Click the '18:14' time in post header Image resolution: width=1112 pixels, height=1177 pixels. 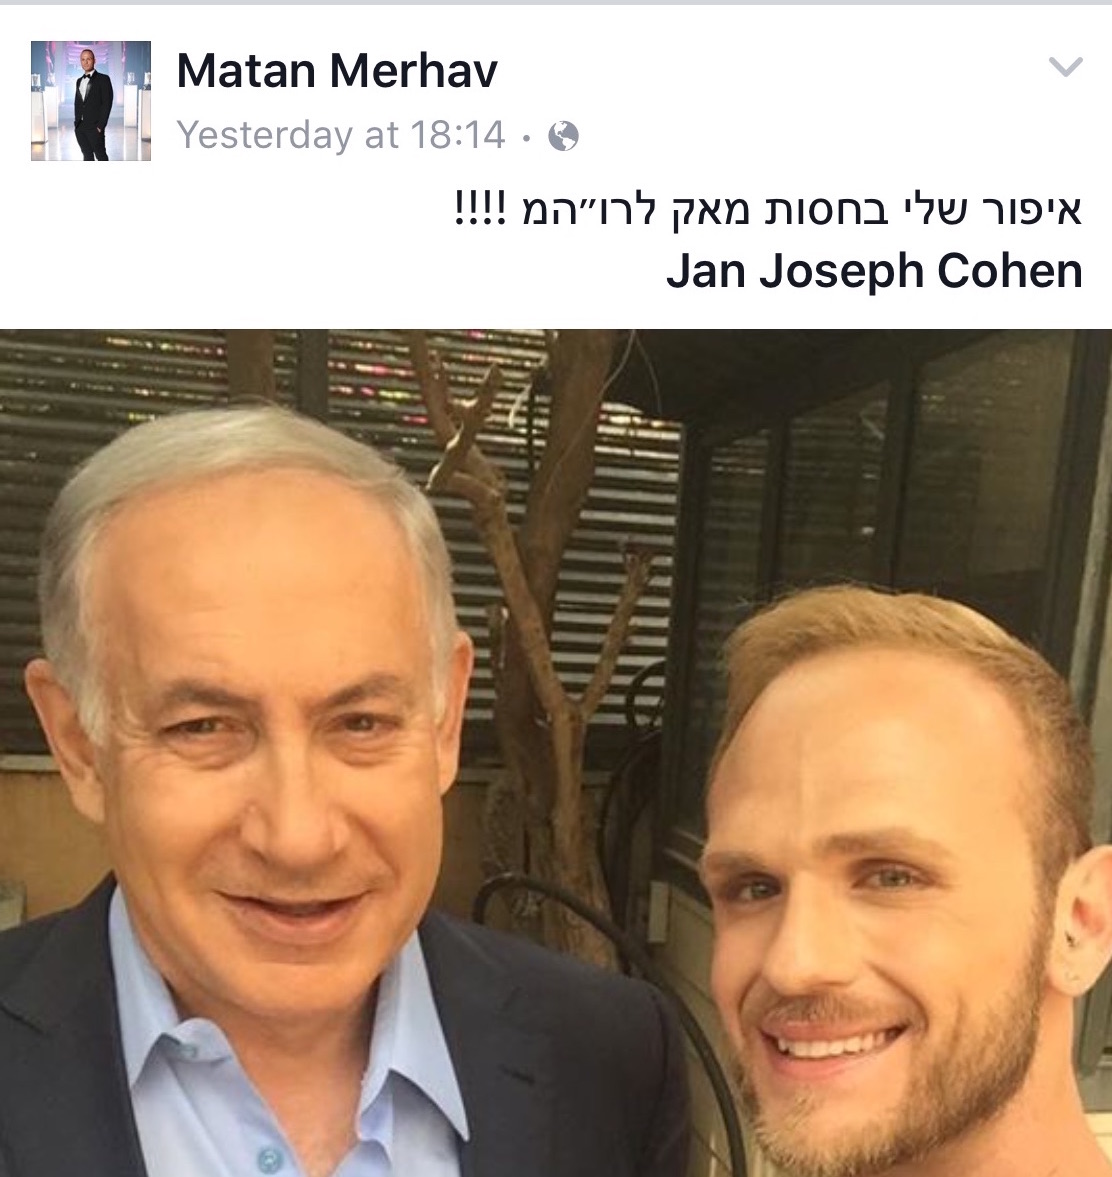point(458,135)
